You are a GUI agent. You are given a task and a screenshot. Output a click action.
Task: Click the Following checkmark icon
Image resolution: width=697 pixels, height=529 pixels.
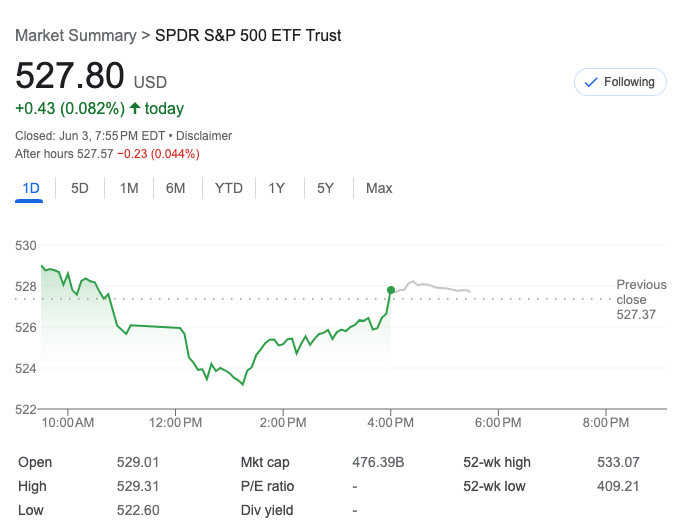[590, 82]
